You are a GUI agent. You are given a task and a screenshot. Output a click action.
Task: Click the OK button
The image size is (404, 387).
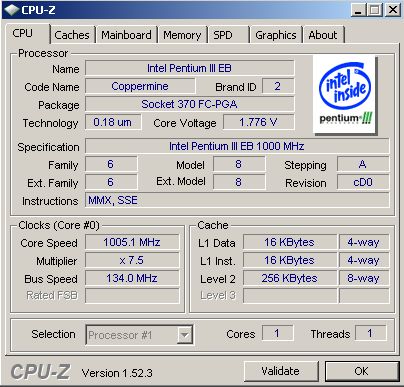(362, 371)
